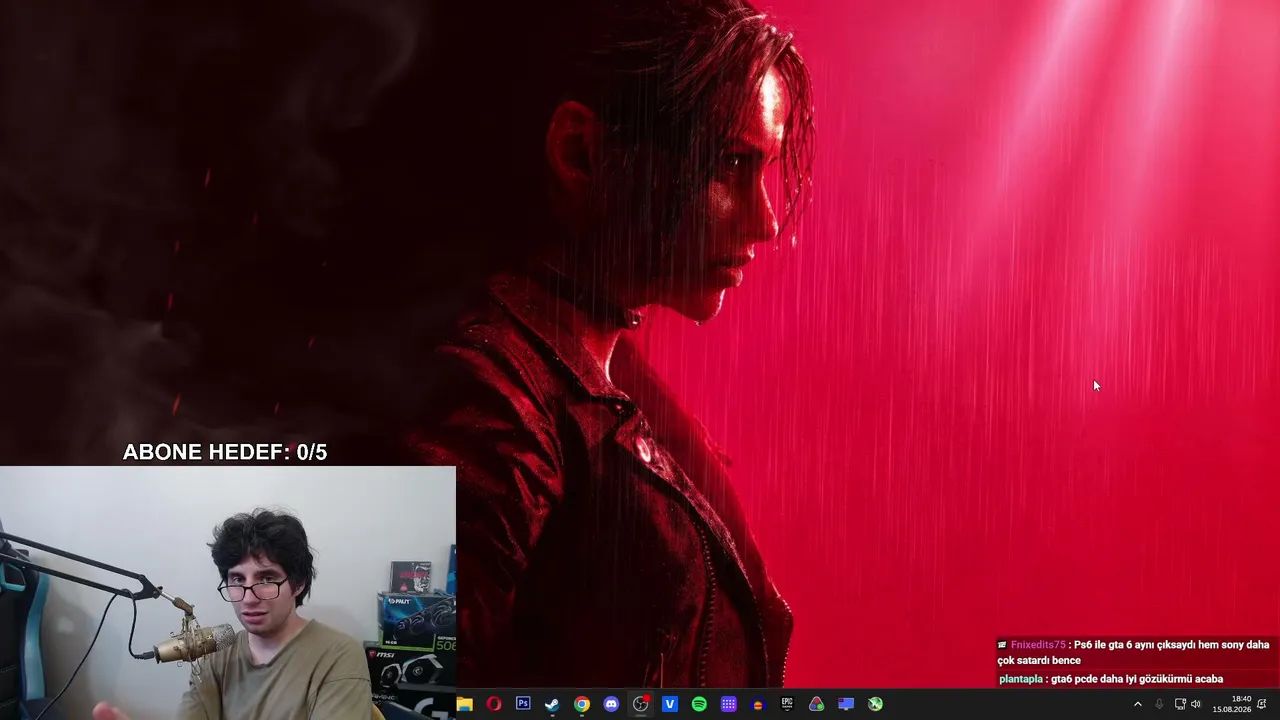Open the volume control tray icon
The width and height of the screenshot is (1280, 720).
[1196, 704]
